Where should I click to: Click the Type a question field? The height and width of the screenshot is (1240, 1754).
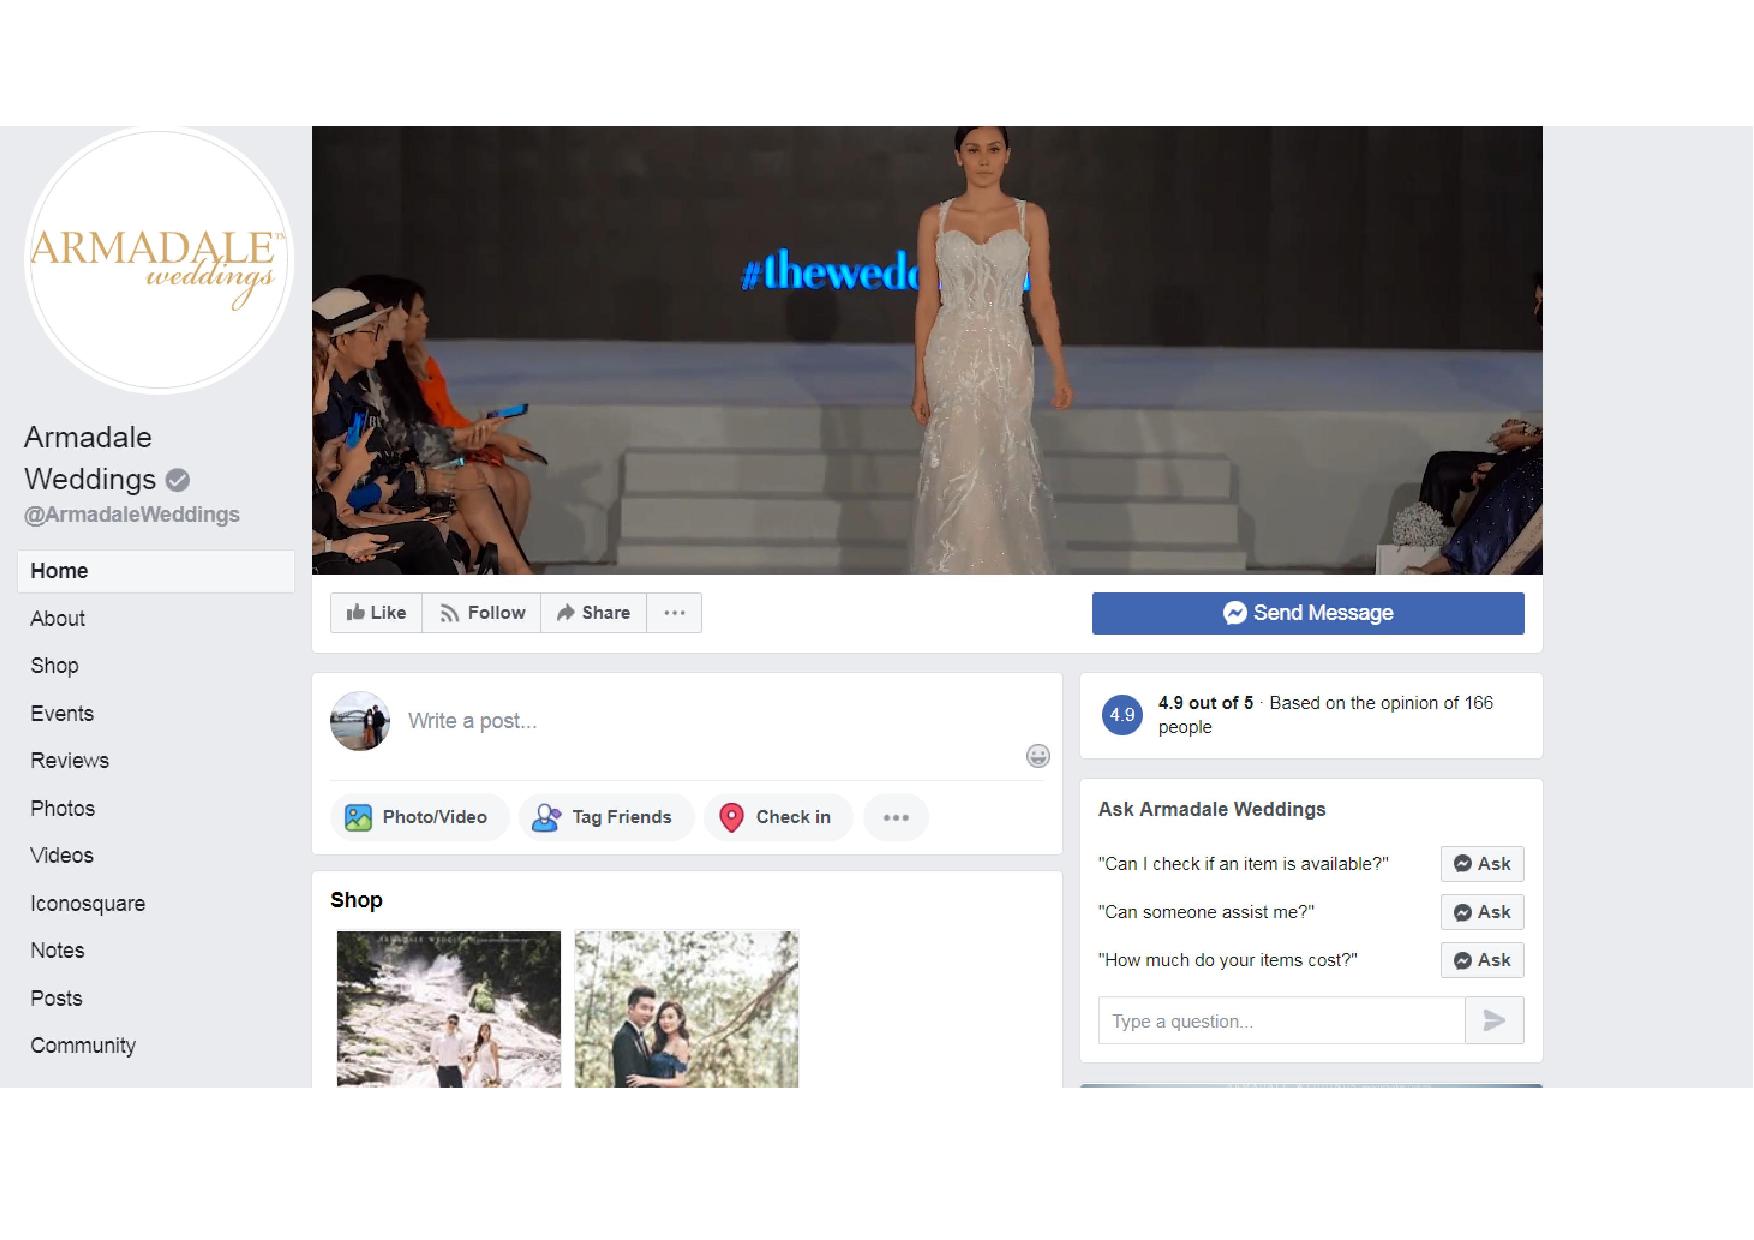(1282, 1021)
